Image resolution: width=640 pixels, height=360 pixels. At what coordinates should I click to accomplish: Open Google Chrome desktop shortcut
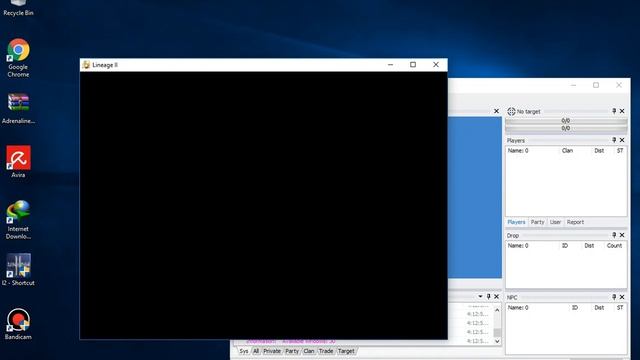(x=18, y=58)
